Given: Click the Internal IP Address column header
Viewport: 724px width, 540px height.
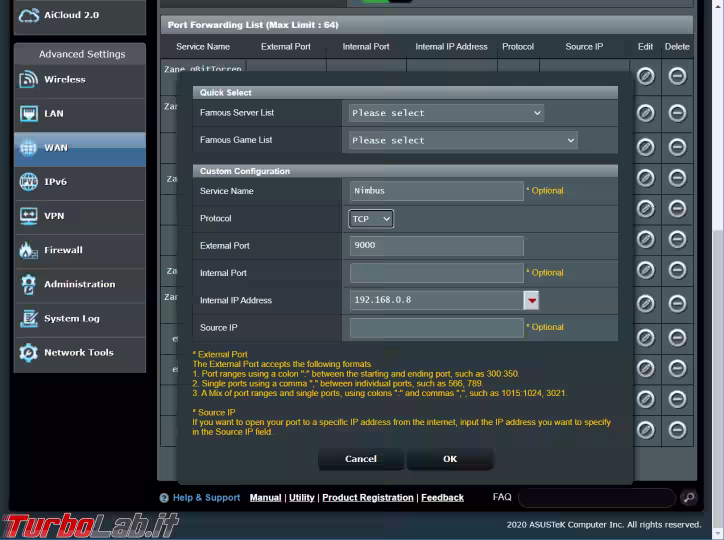Looking at the screenshot, I should tap(451, 47).
